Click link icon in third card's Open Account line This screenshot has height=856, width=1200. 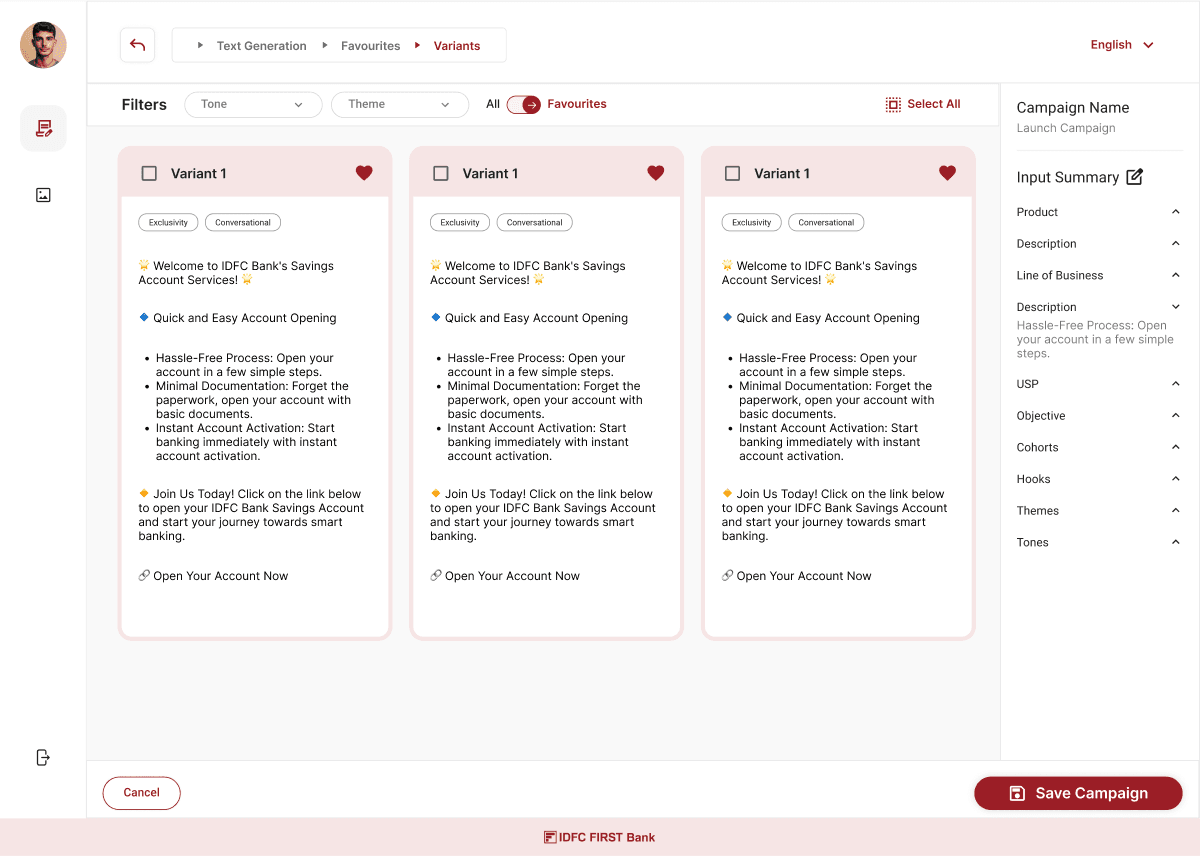point(728,576)
